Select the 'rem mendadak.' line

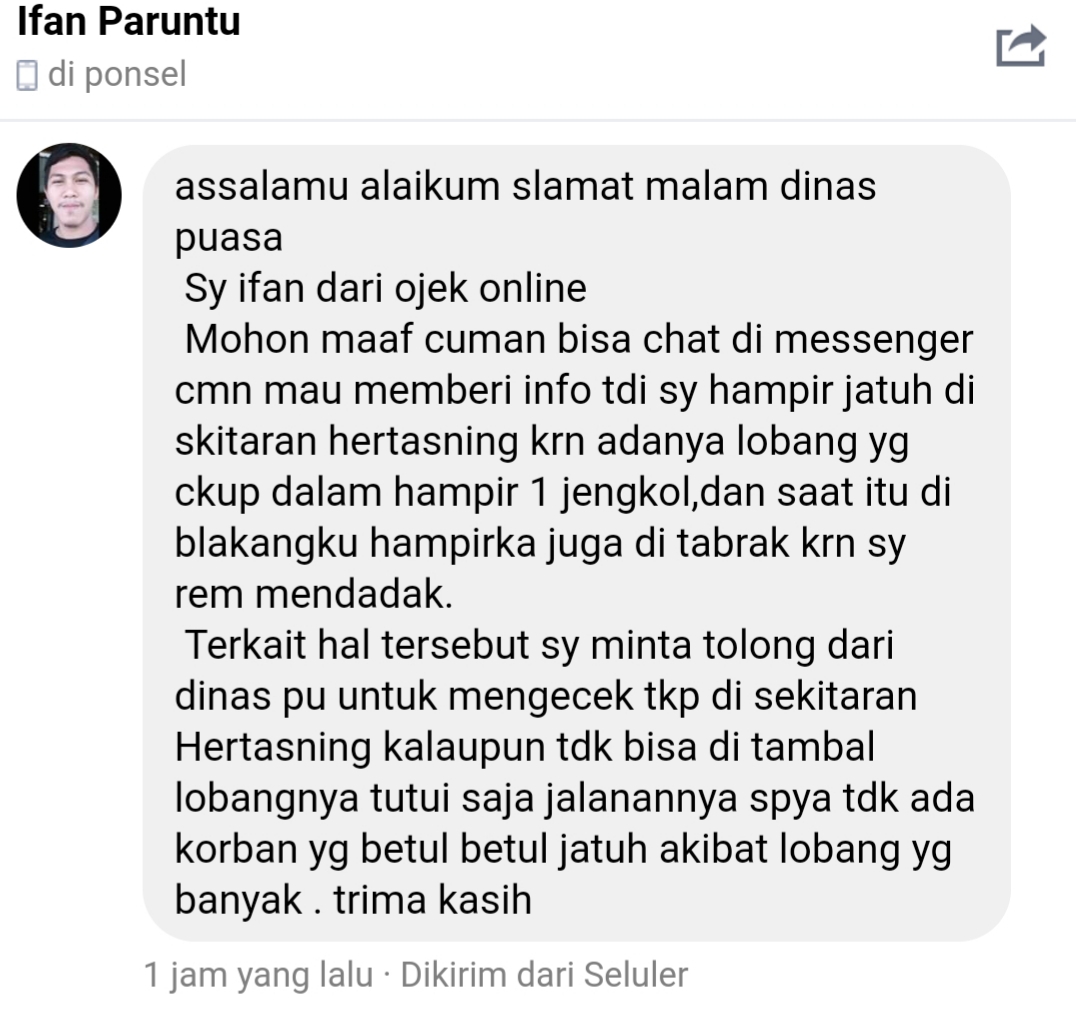tap(314, 594)
